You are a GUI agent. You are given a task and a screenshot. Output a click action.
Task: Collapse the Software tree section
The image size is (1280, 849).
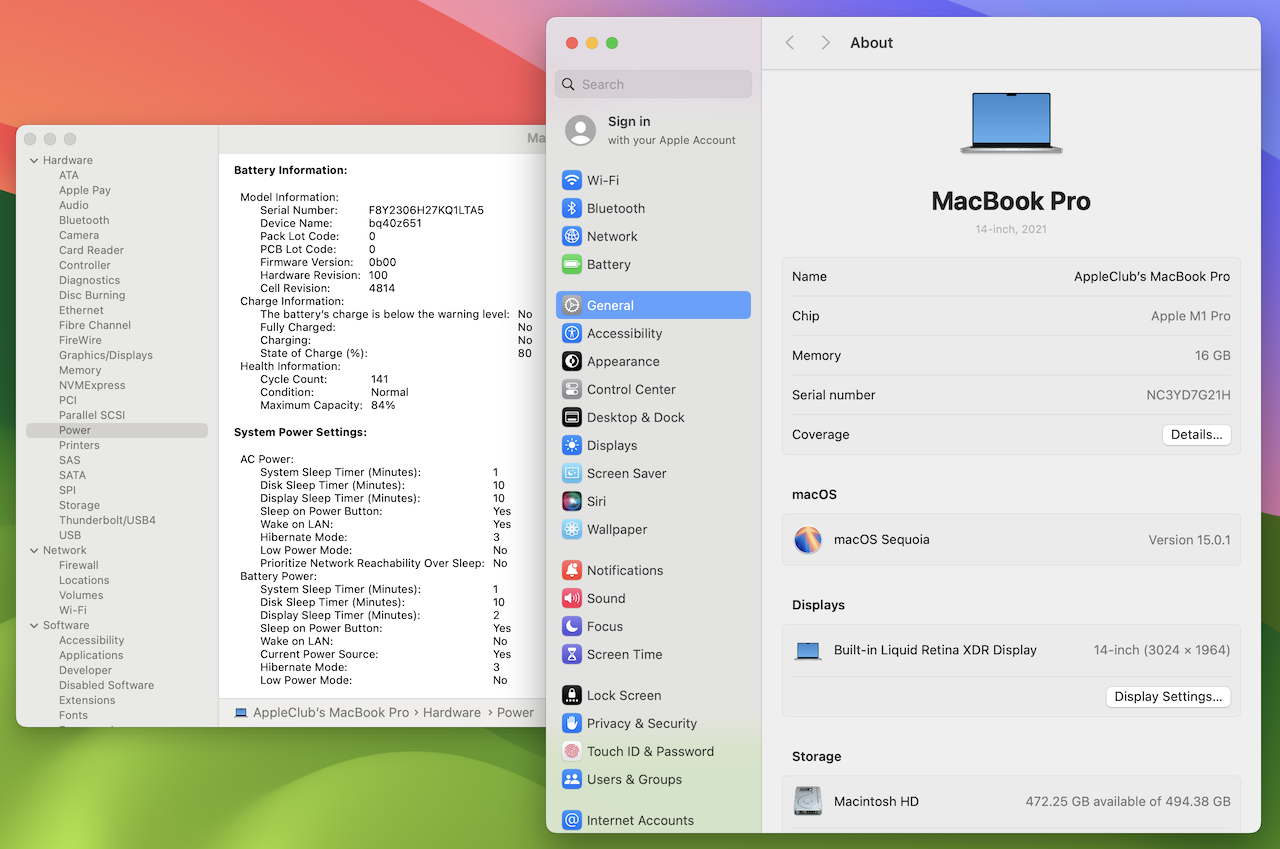(34, 625)
